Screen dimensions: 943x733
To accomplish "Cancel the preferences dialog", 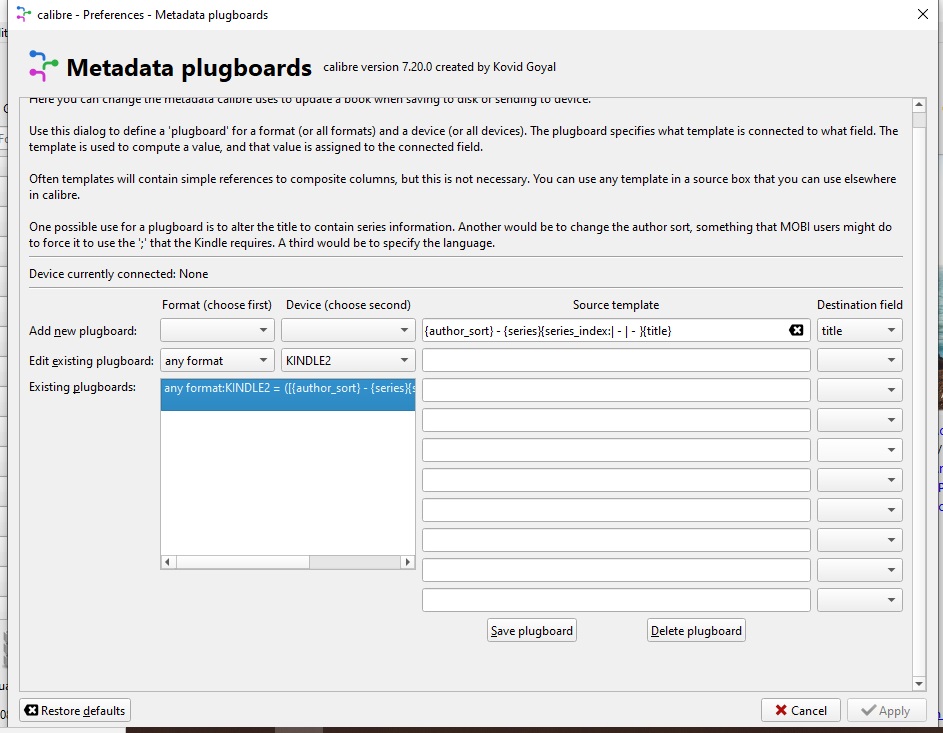I will (x=800, y=710).
